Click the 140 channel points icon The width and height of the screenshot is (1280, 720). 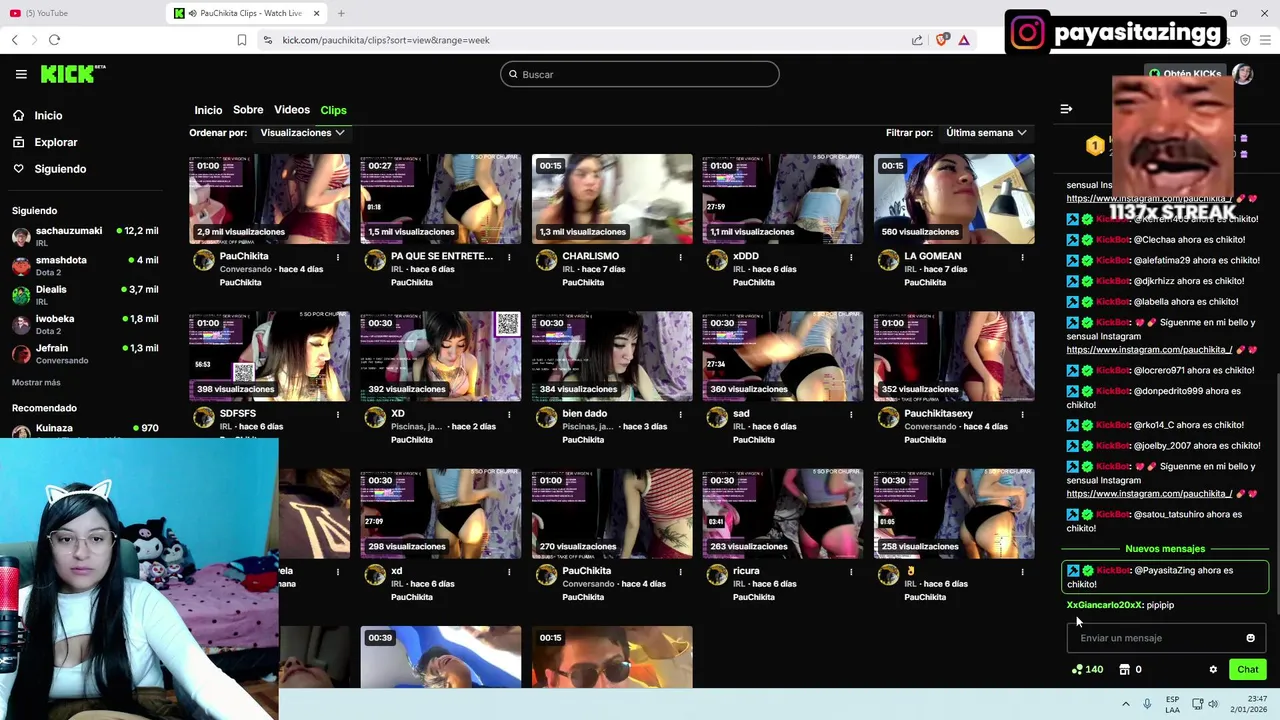[1077, 670]
